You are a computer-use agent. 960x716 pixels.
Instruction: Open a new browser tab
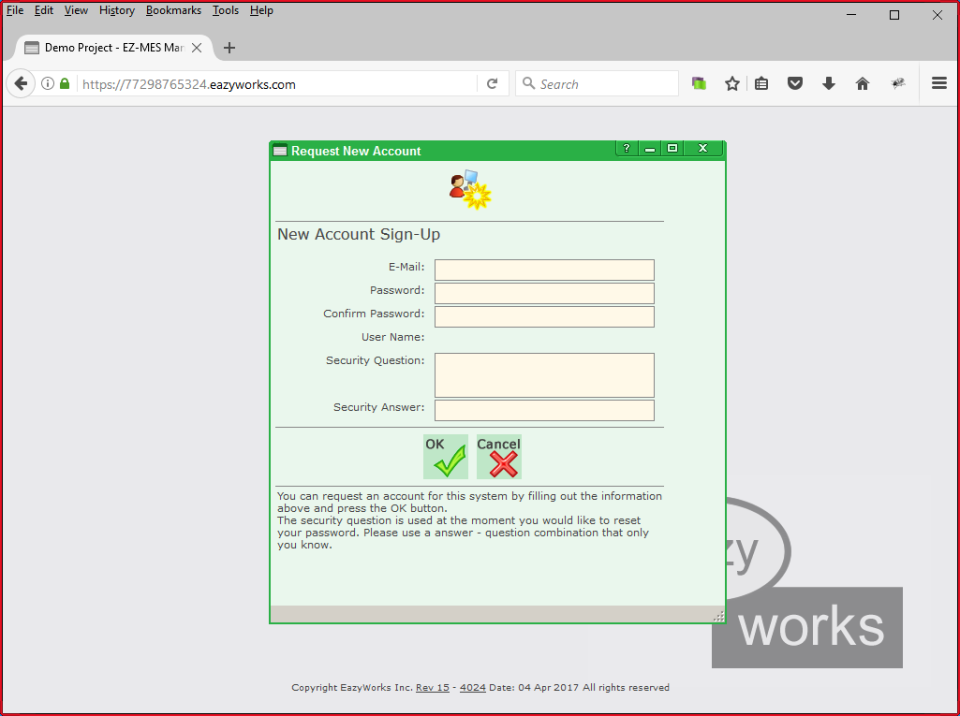click(x=229, y=48)
